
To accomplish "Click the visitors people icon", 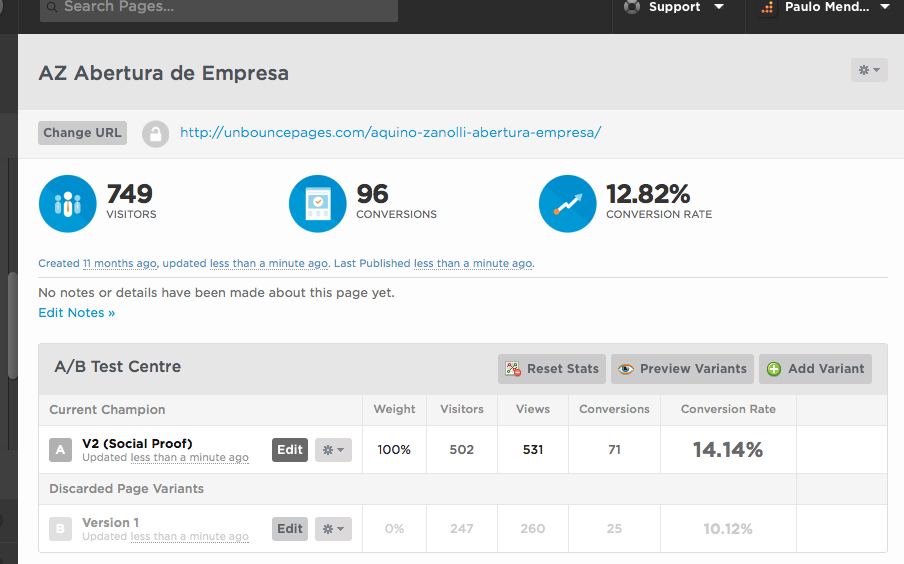I will point(67,204).
